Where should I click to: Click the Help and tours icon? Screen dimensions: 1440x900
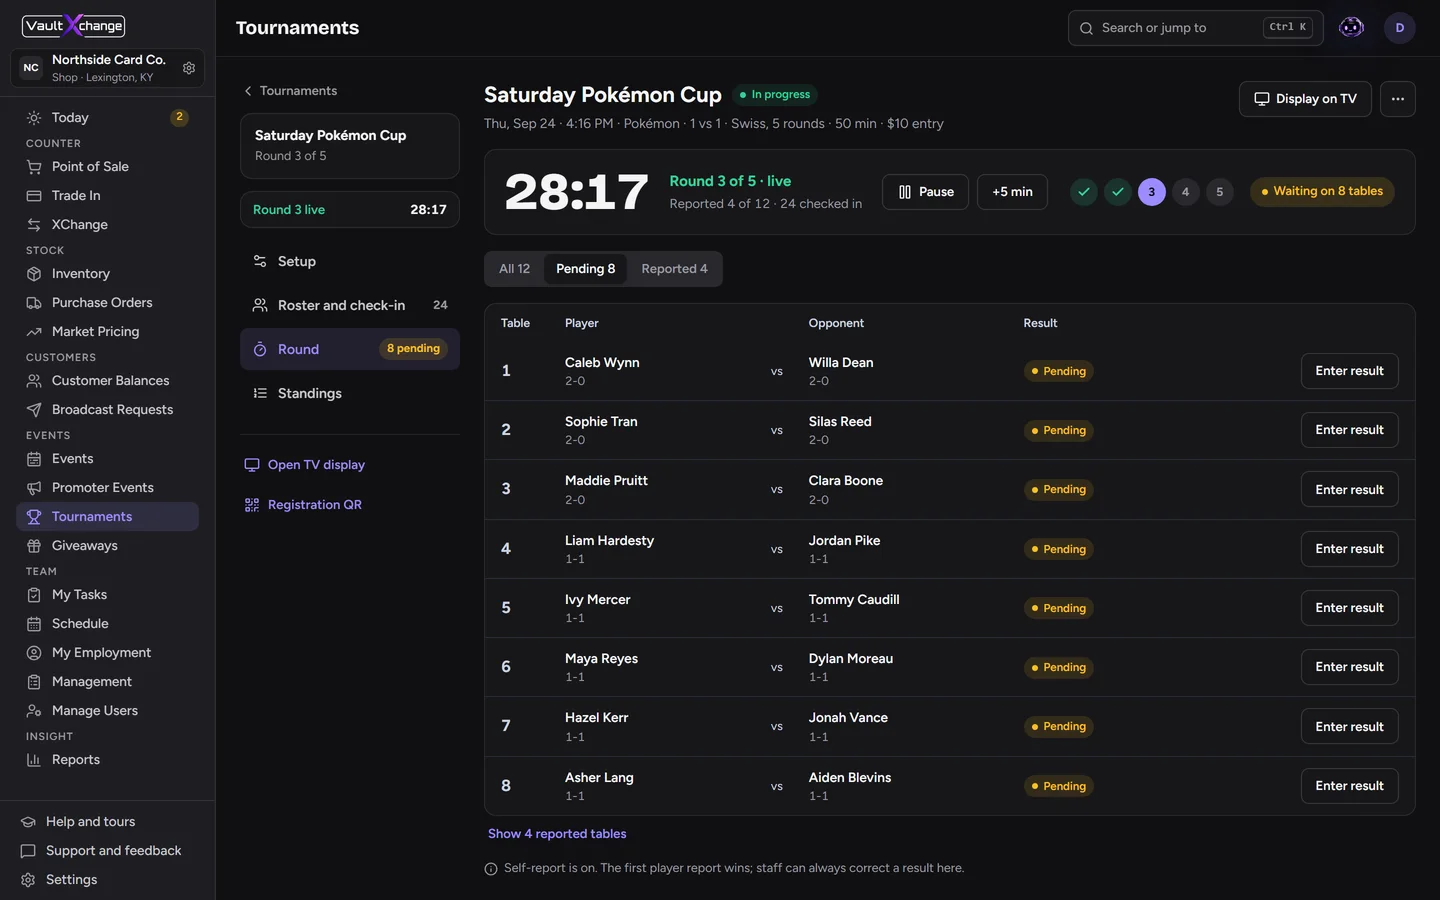click(x=28, y=821)
